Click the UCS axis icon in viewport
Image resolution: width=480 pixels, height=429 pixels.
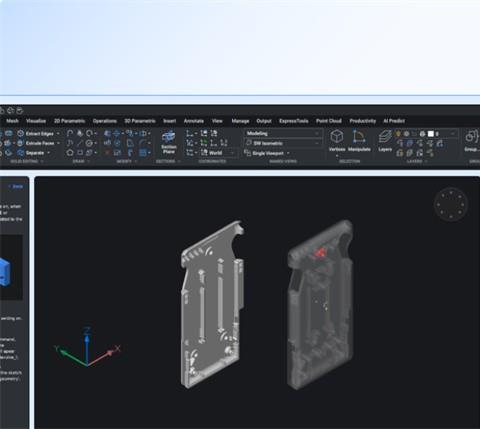[x=87, y=347]
